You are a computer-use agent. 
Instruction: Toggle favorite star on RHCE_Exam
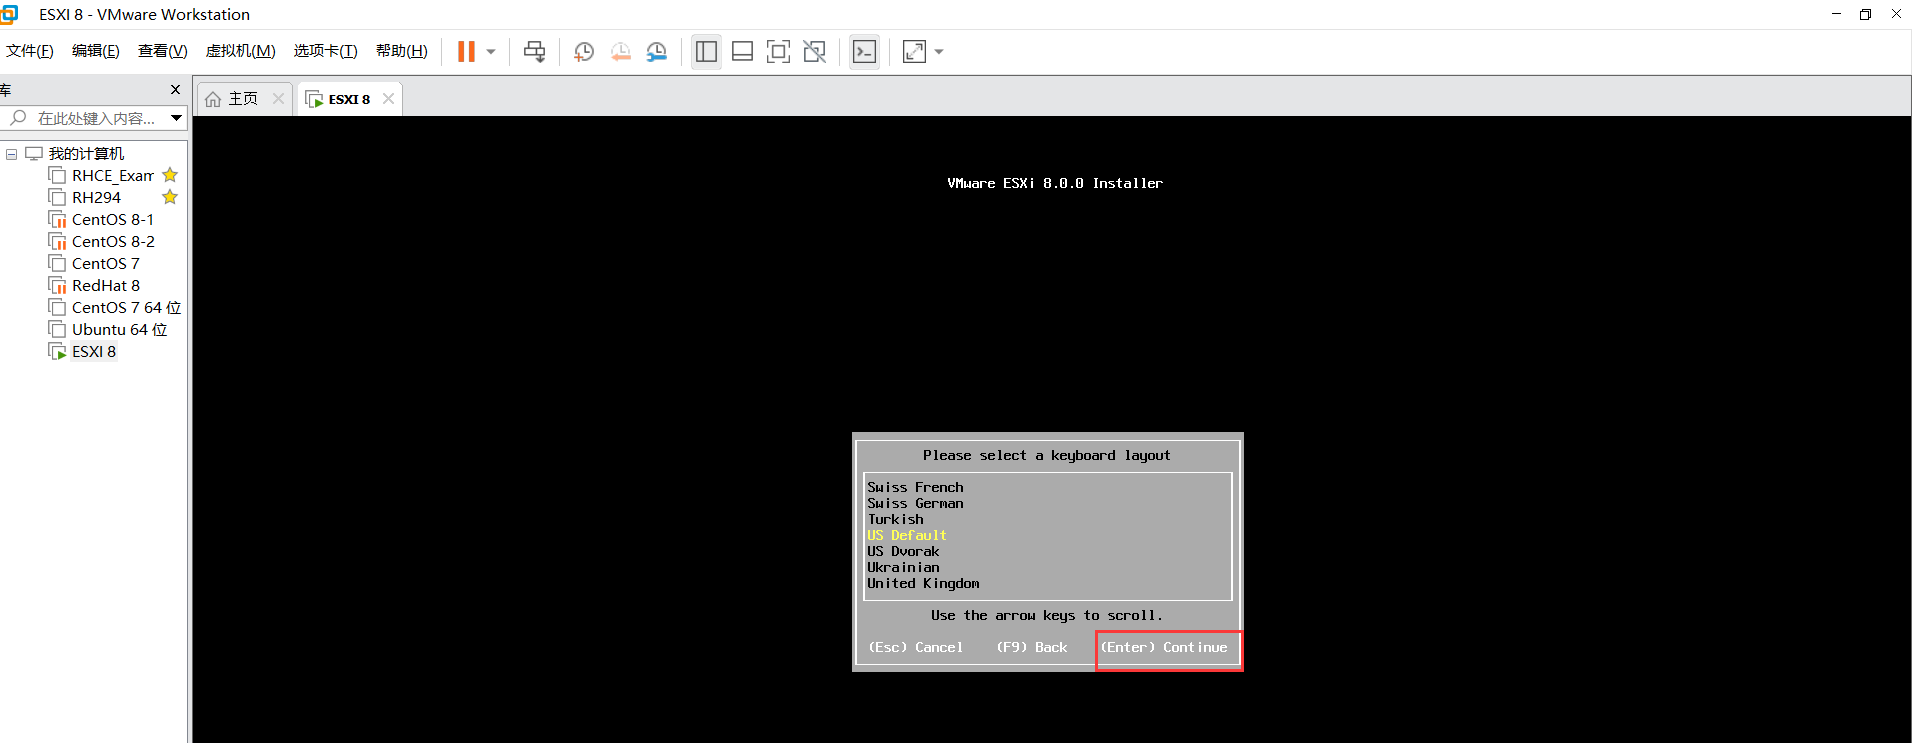[170, 175]
